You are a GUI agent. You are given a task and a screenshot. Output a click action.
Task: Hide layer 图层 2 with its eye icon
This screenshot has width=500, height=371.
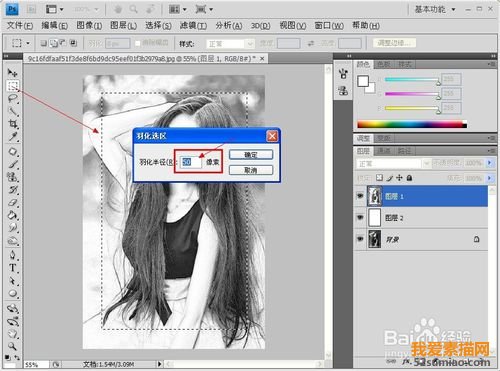360,218
